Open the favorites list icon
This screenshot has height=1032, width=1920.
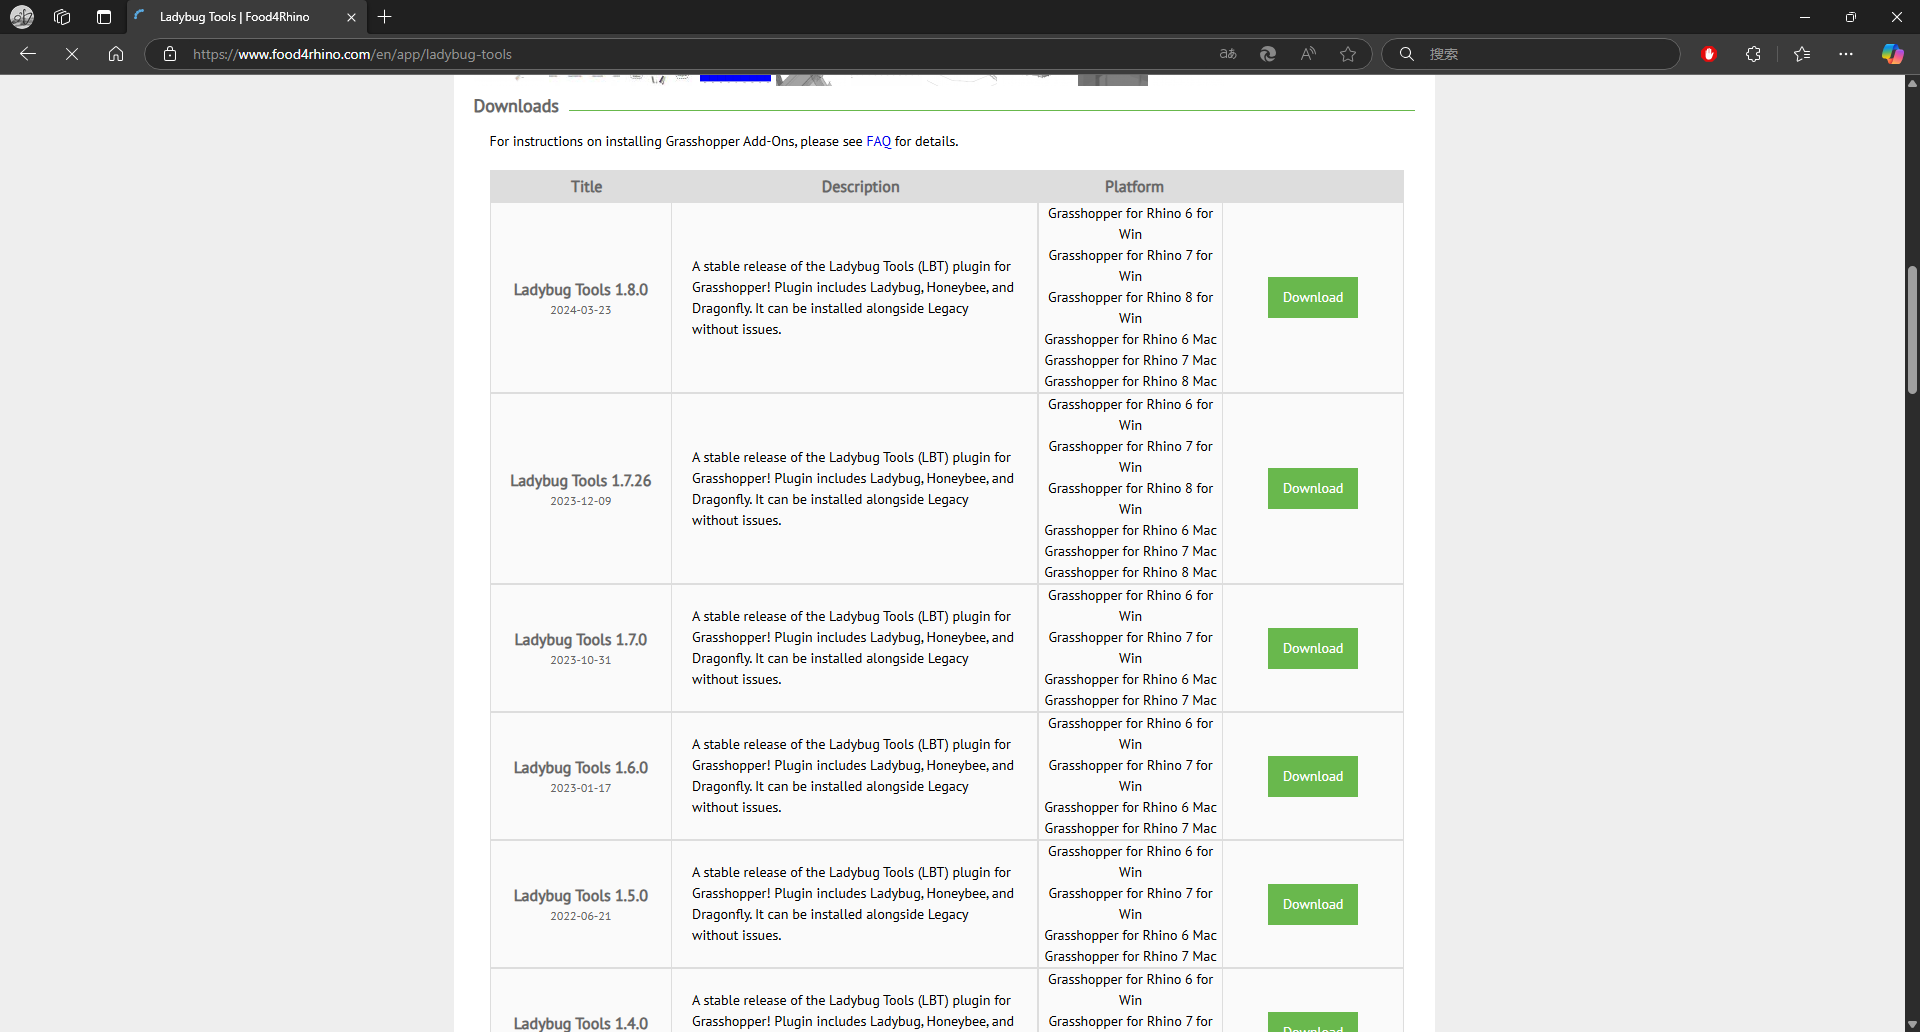pyautogui.click(x=1802, y=54)
